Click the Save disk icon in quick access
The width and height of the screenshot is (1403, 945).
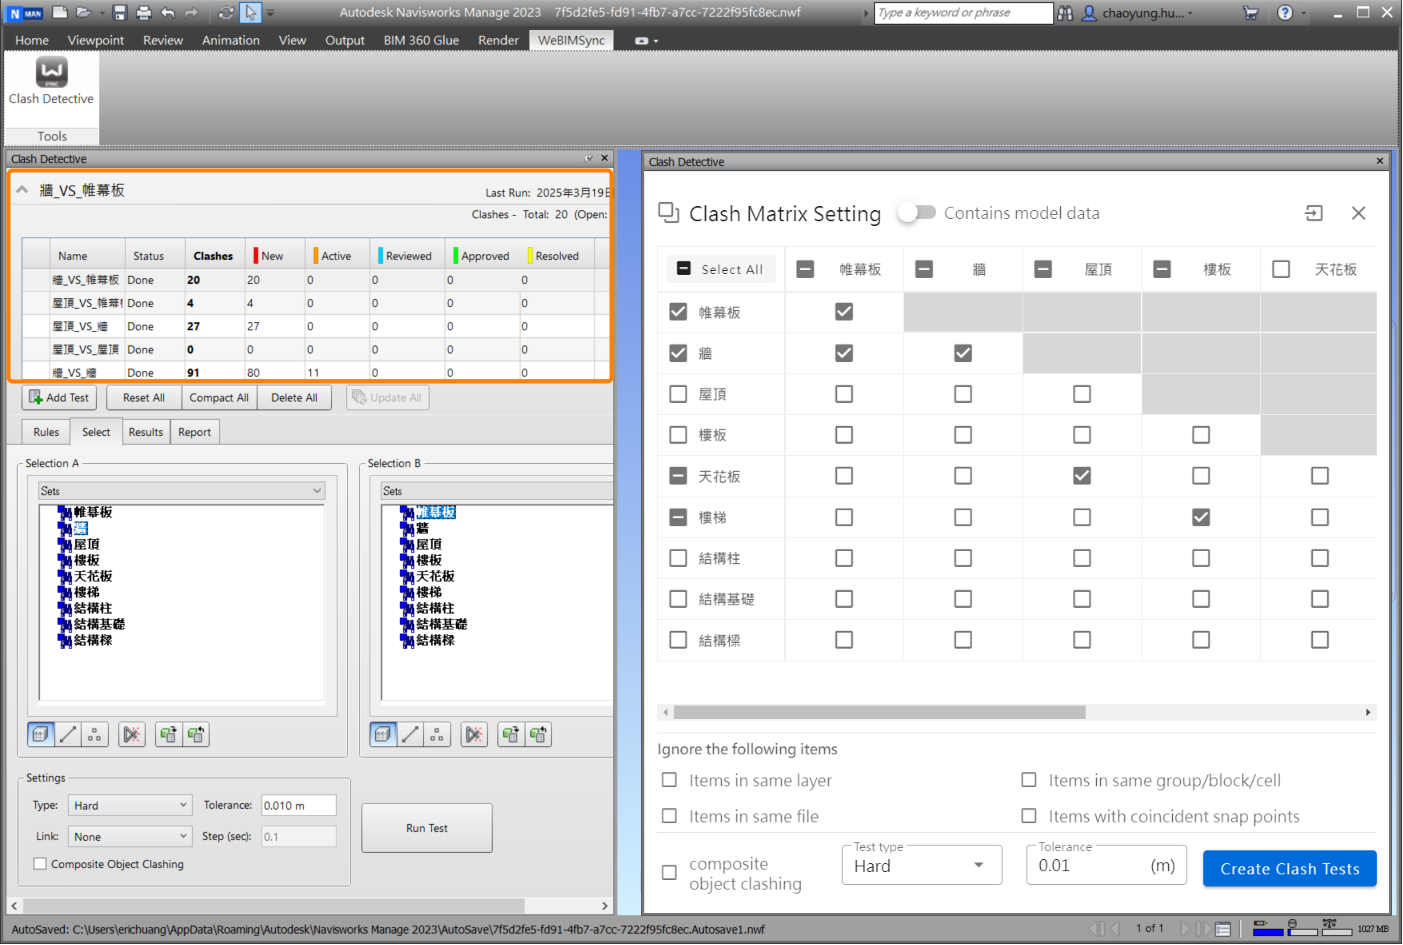point(120,12)
